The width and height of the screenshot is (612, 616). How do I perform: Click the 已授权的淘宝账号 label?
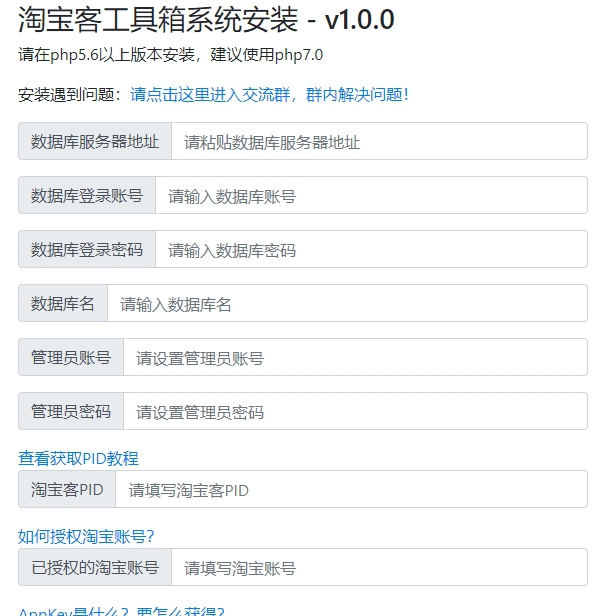(x=95, y=567)
